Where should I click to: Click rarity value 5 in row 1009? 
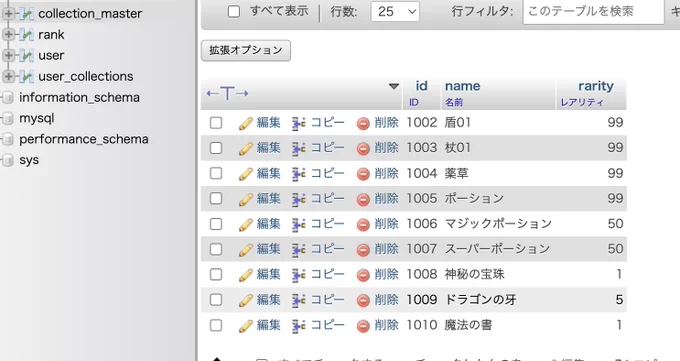tap(619, 300)
